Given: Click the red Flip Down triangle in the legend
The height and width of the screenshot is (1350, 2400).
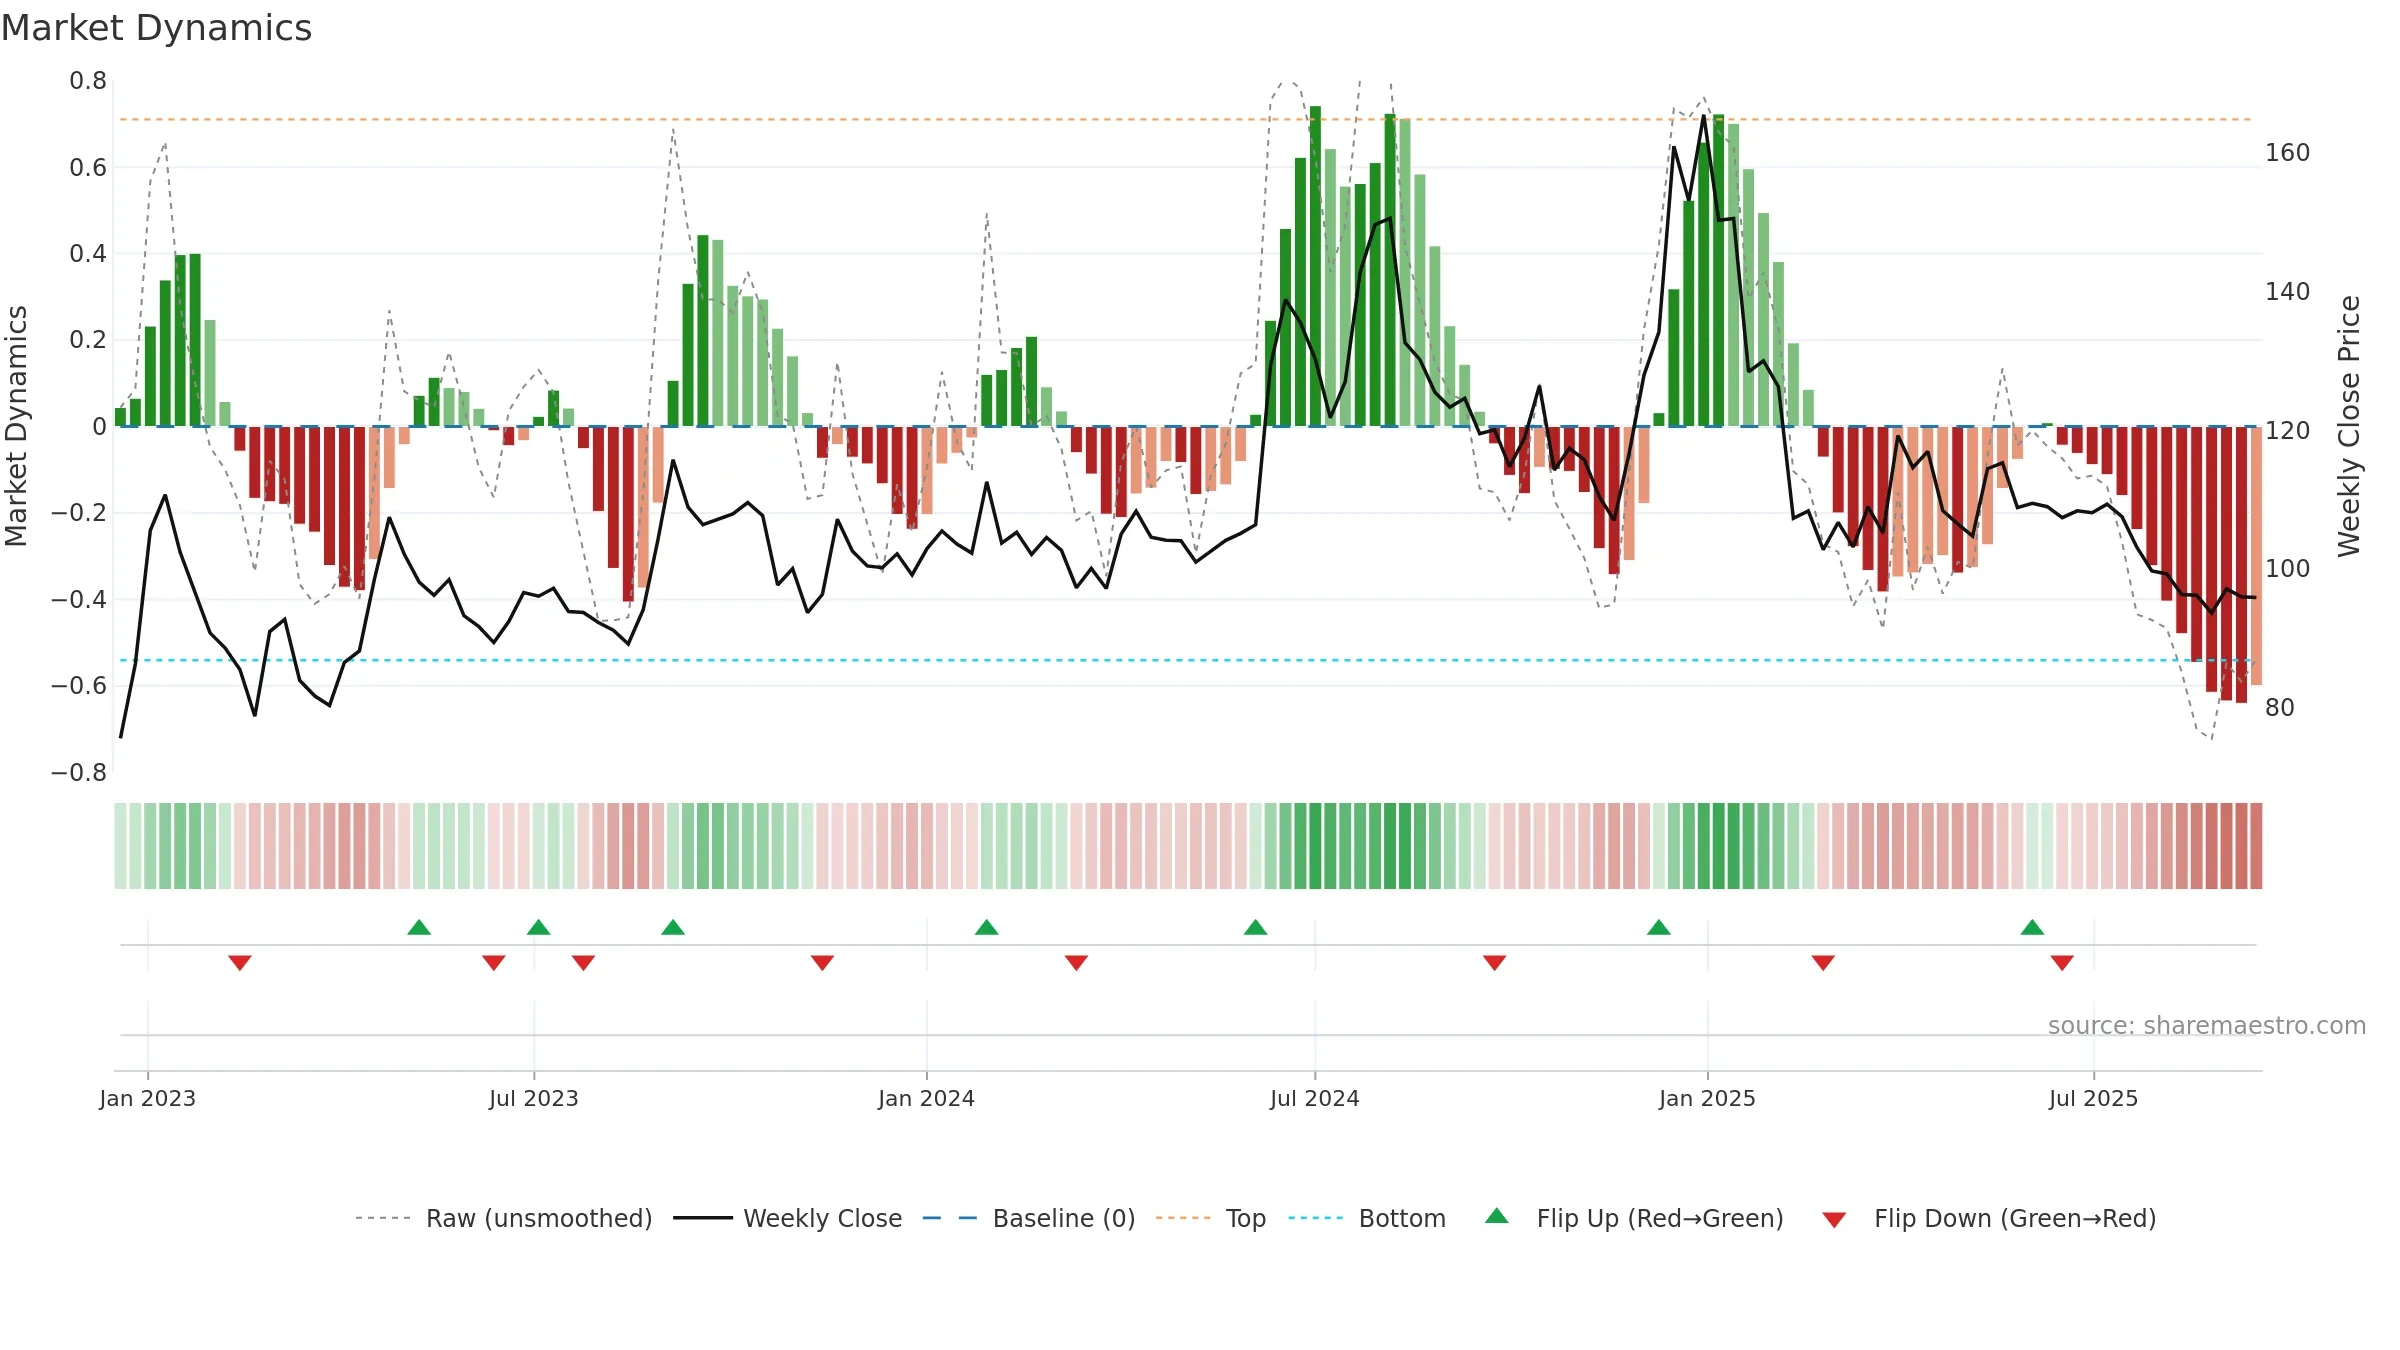Looking at the screenshot, I should 1834,1220.
